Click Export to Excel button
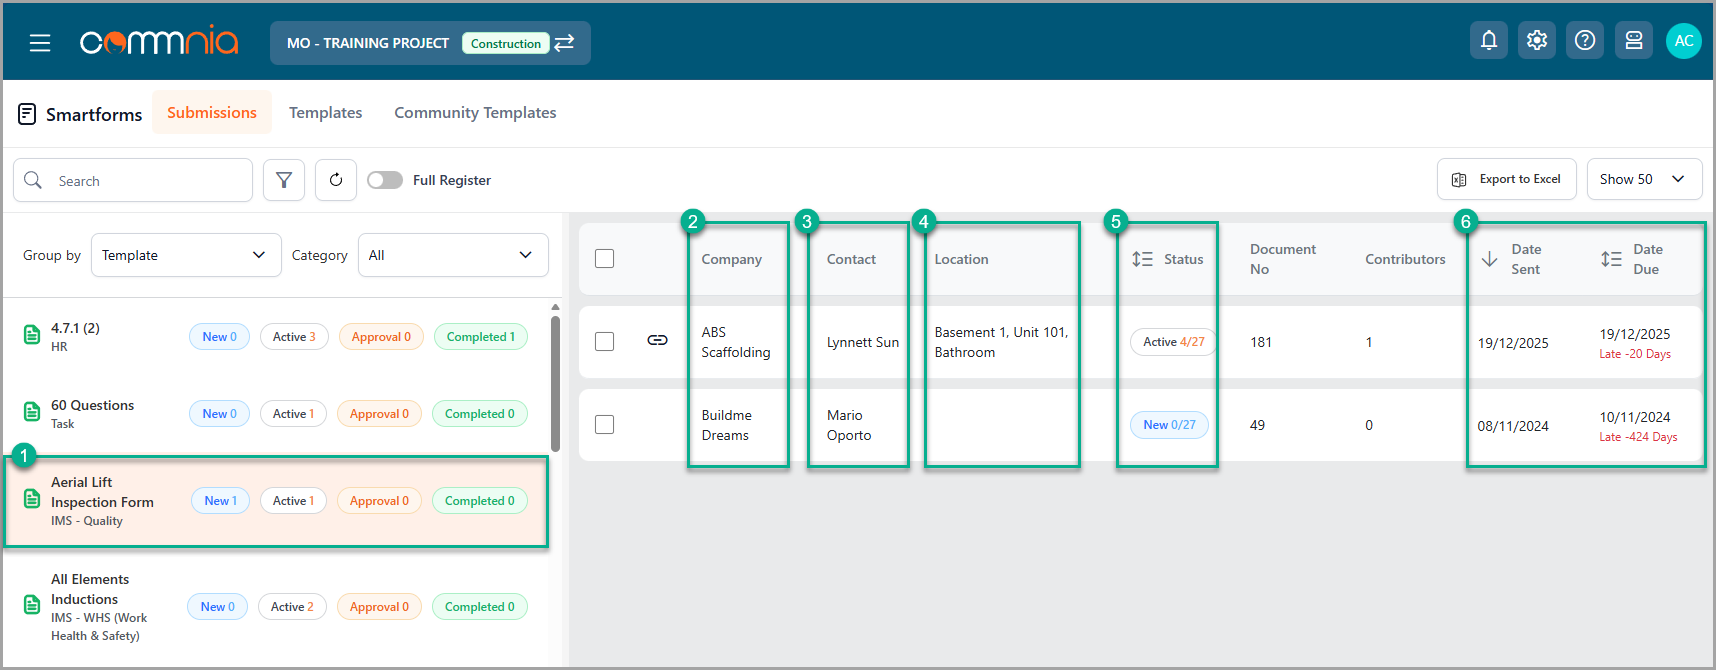1716x670 pixels. (1506, 179)
